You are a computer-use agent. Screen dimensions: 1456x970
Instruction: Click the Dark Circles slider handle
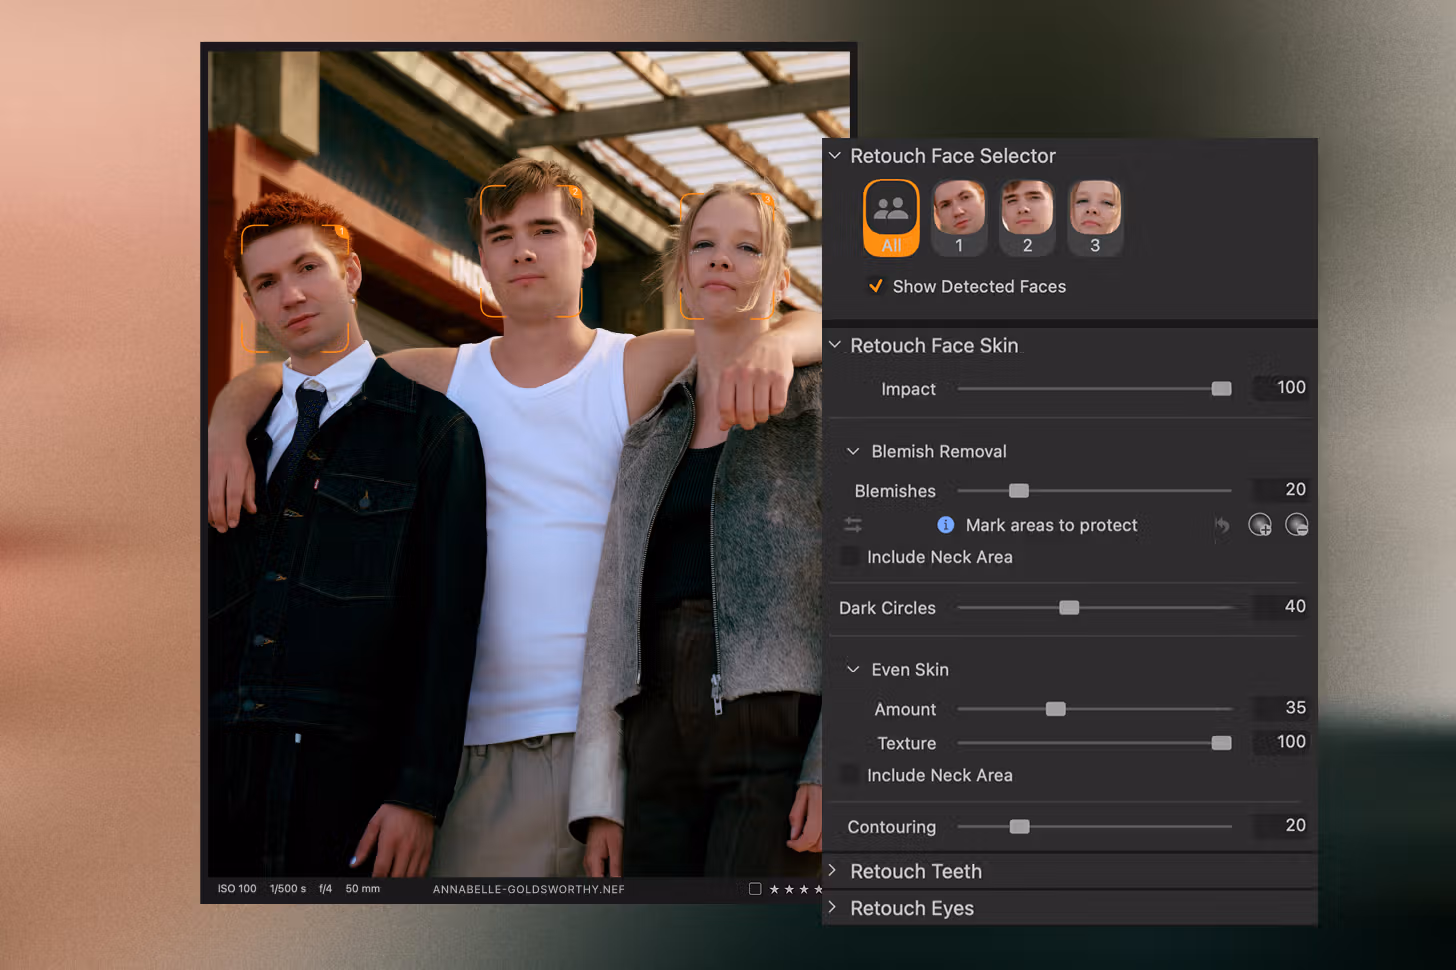[x=1069, y=608]
